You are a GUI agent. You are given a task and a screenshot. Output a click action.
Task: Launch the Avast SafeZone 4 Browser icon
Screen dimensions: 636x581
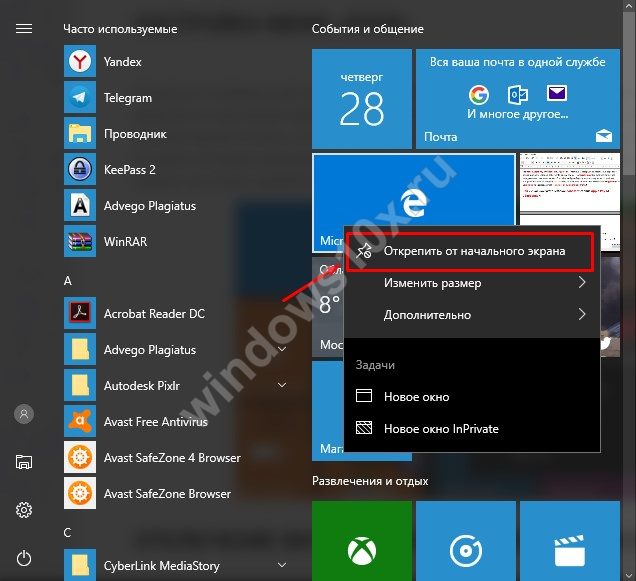point(80,457)
